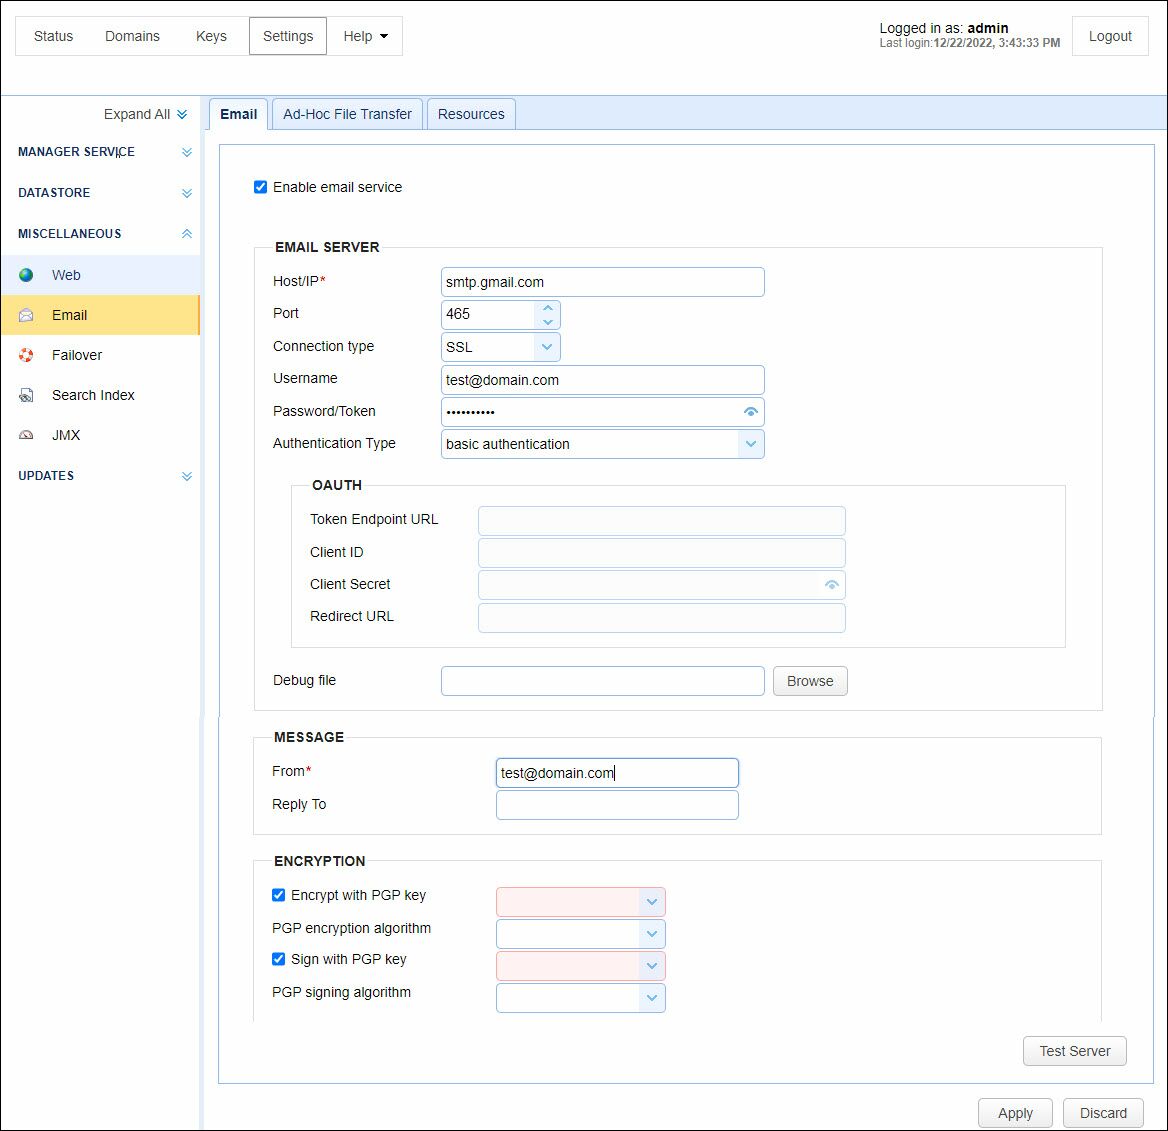Expand the DATASTORE section
Screen dimensions: 1168x1131
(187, 193)
